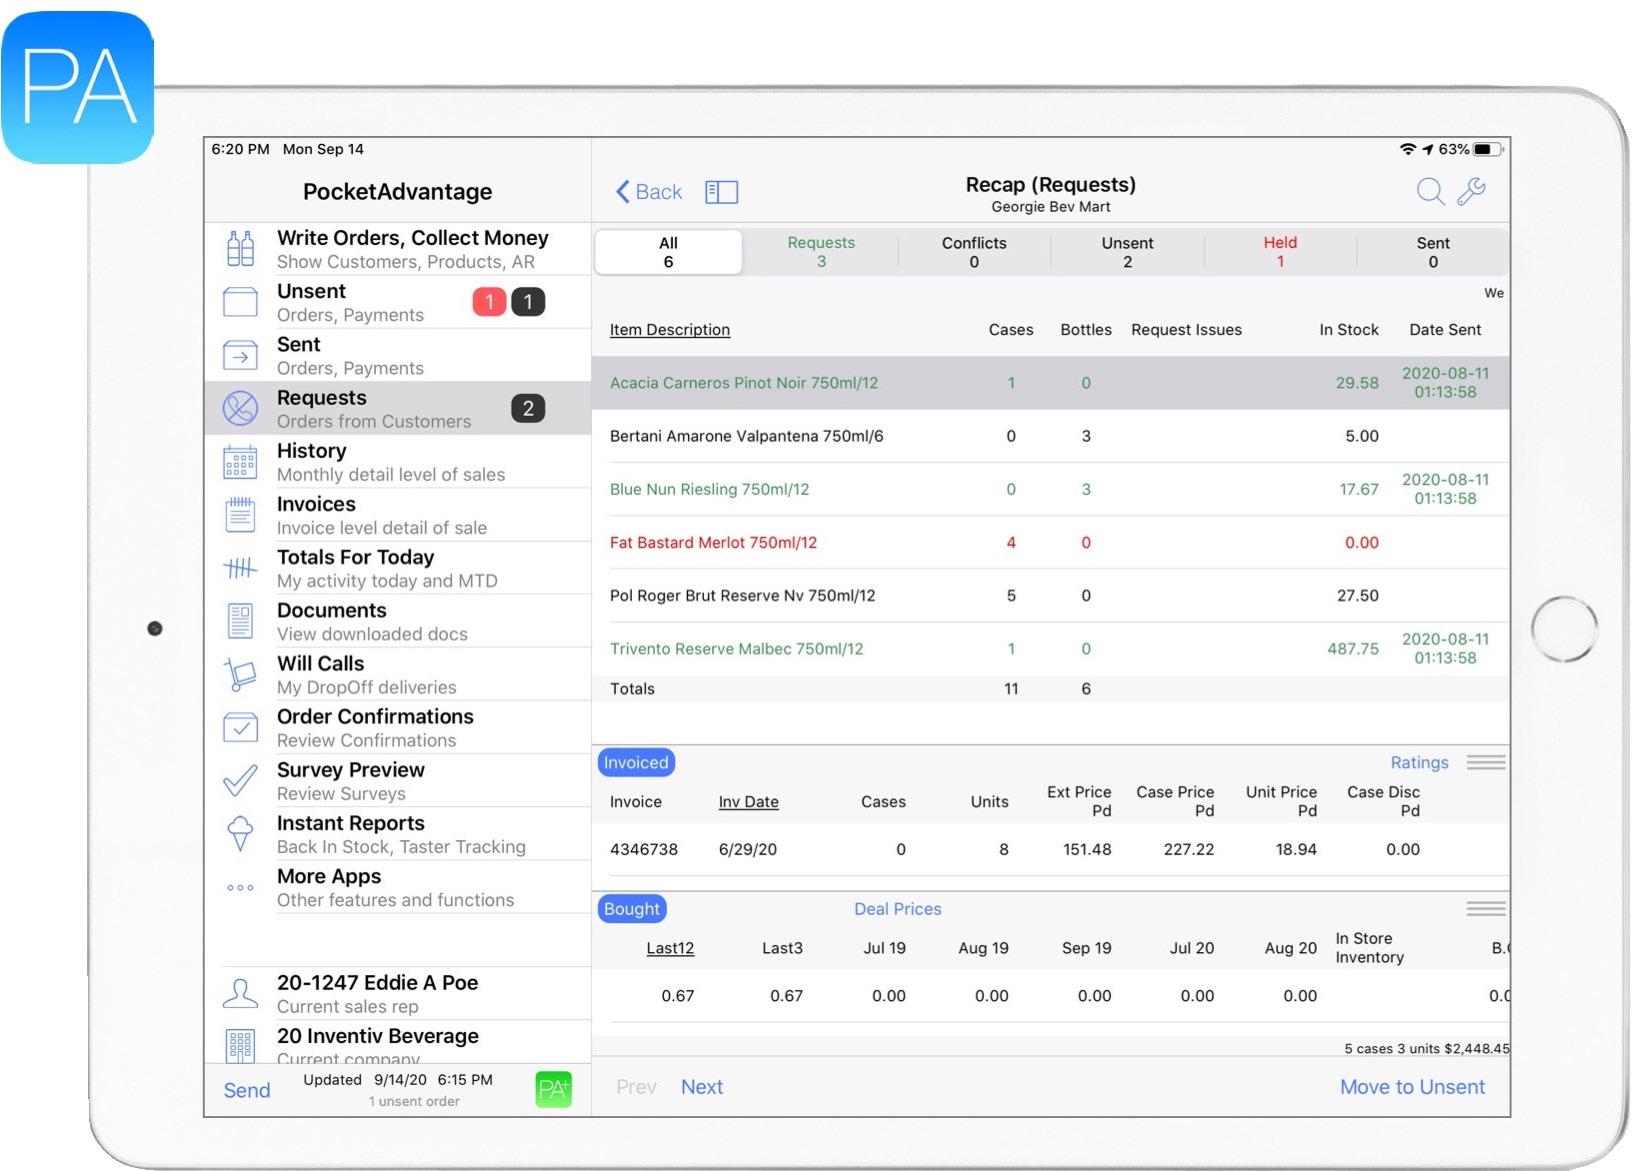The width and height of the screenshot is (1646, 1171).
Task: Tap Next at bottom
Action: pyautogui.click(x=702, y=1087)
